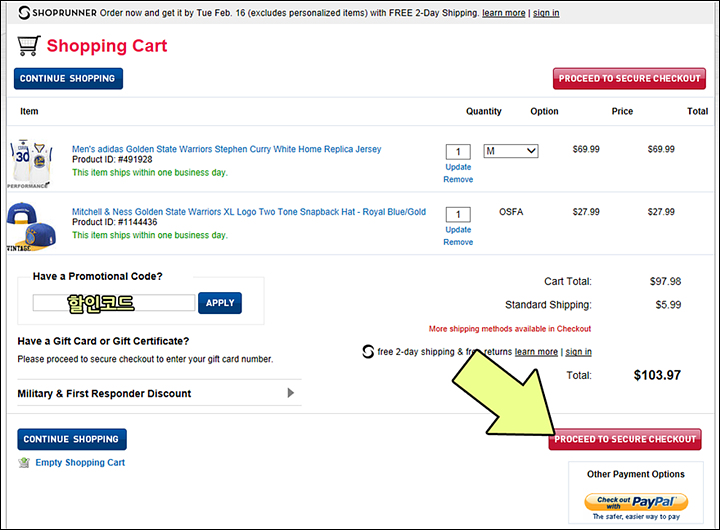Check out with PayPal button

(x=636, y=502)
